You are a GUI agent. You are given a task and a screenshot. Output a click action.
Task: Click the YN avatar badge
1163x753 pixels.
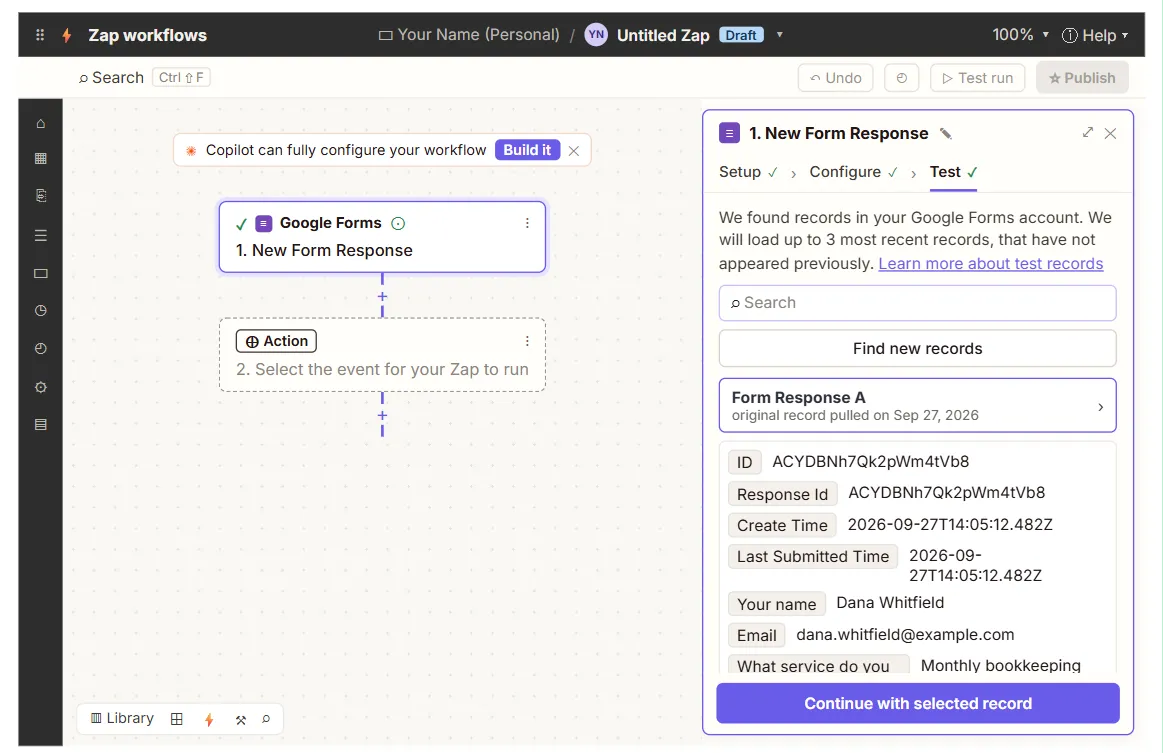(x=596, y=34)
